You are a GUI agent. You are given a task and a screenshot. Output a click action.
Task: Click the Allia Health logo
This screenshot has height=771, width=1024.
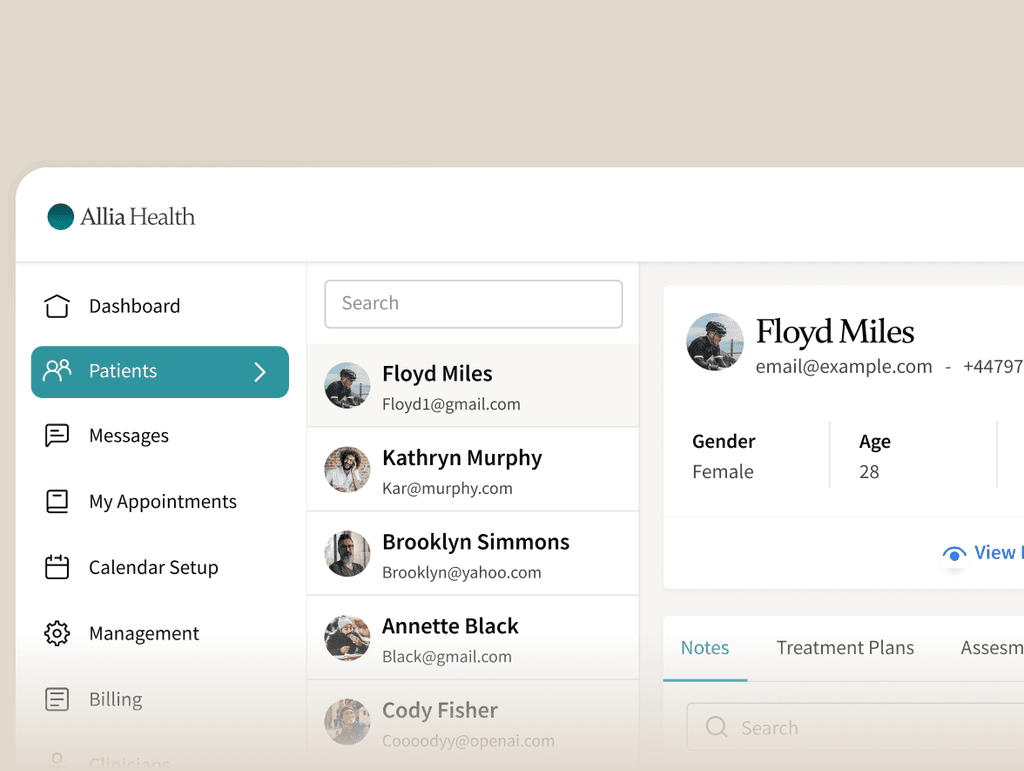click(x=120, y=216)
